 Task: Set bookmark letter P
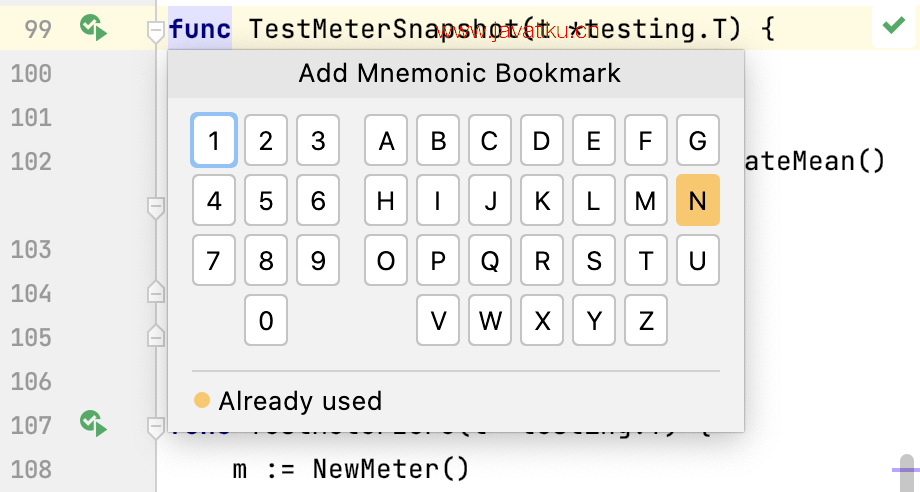click(438, 260)
